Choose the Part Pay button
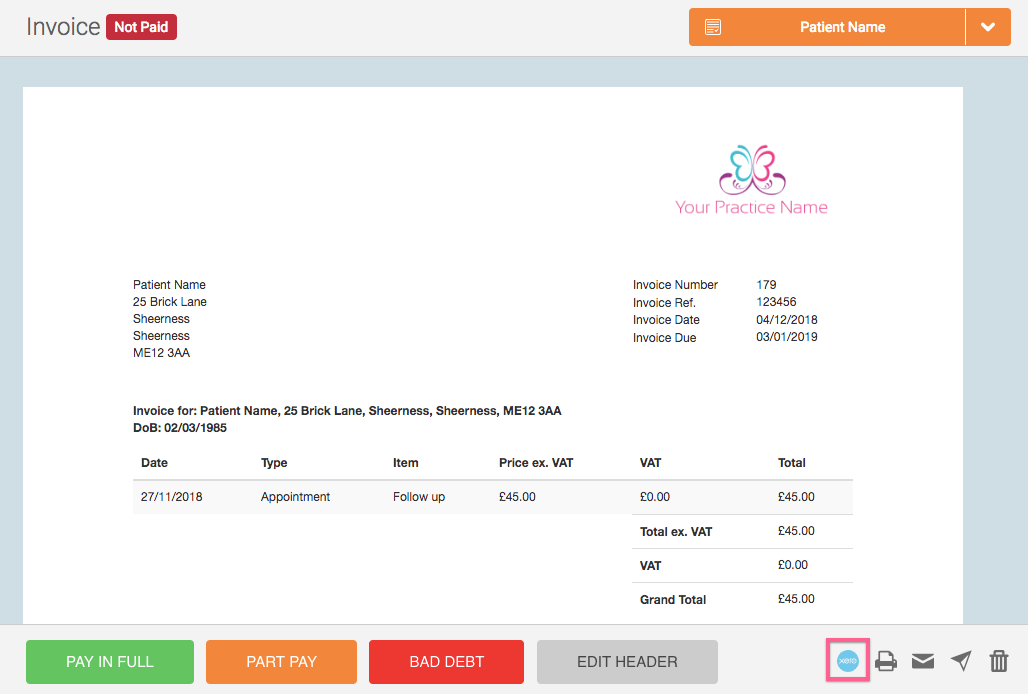The width and height of the screenshot is (1028, 694). 281,662
